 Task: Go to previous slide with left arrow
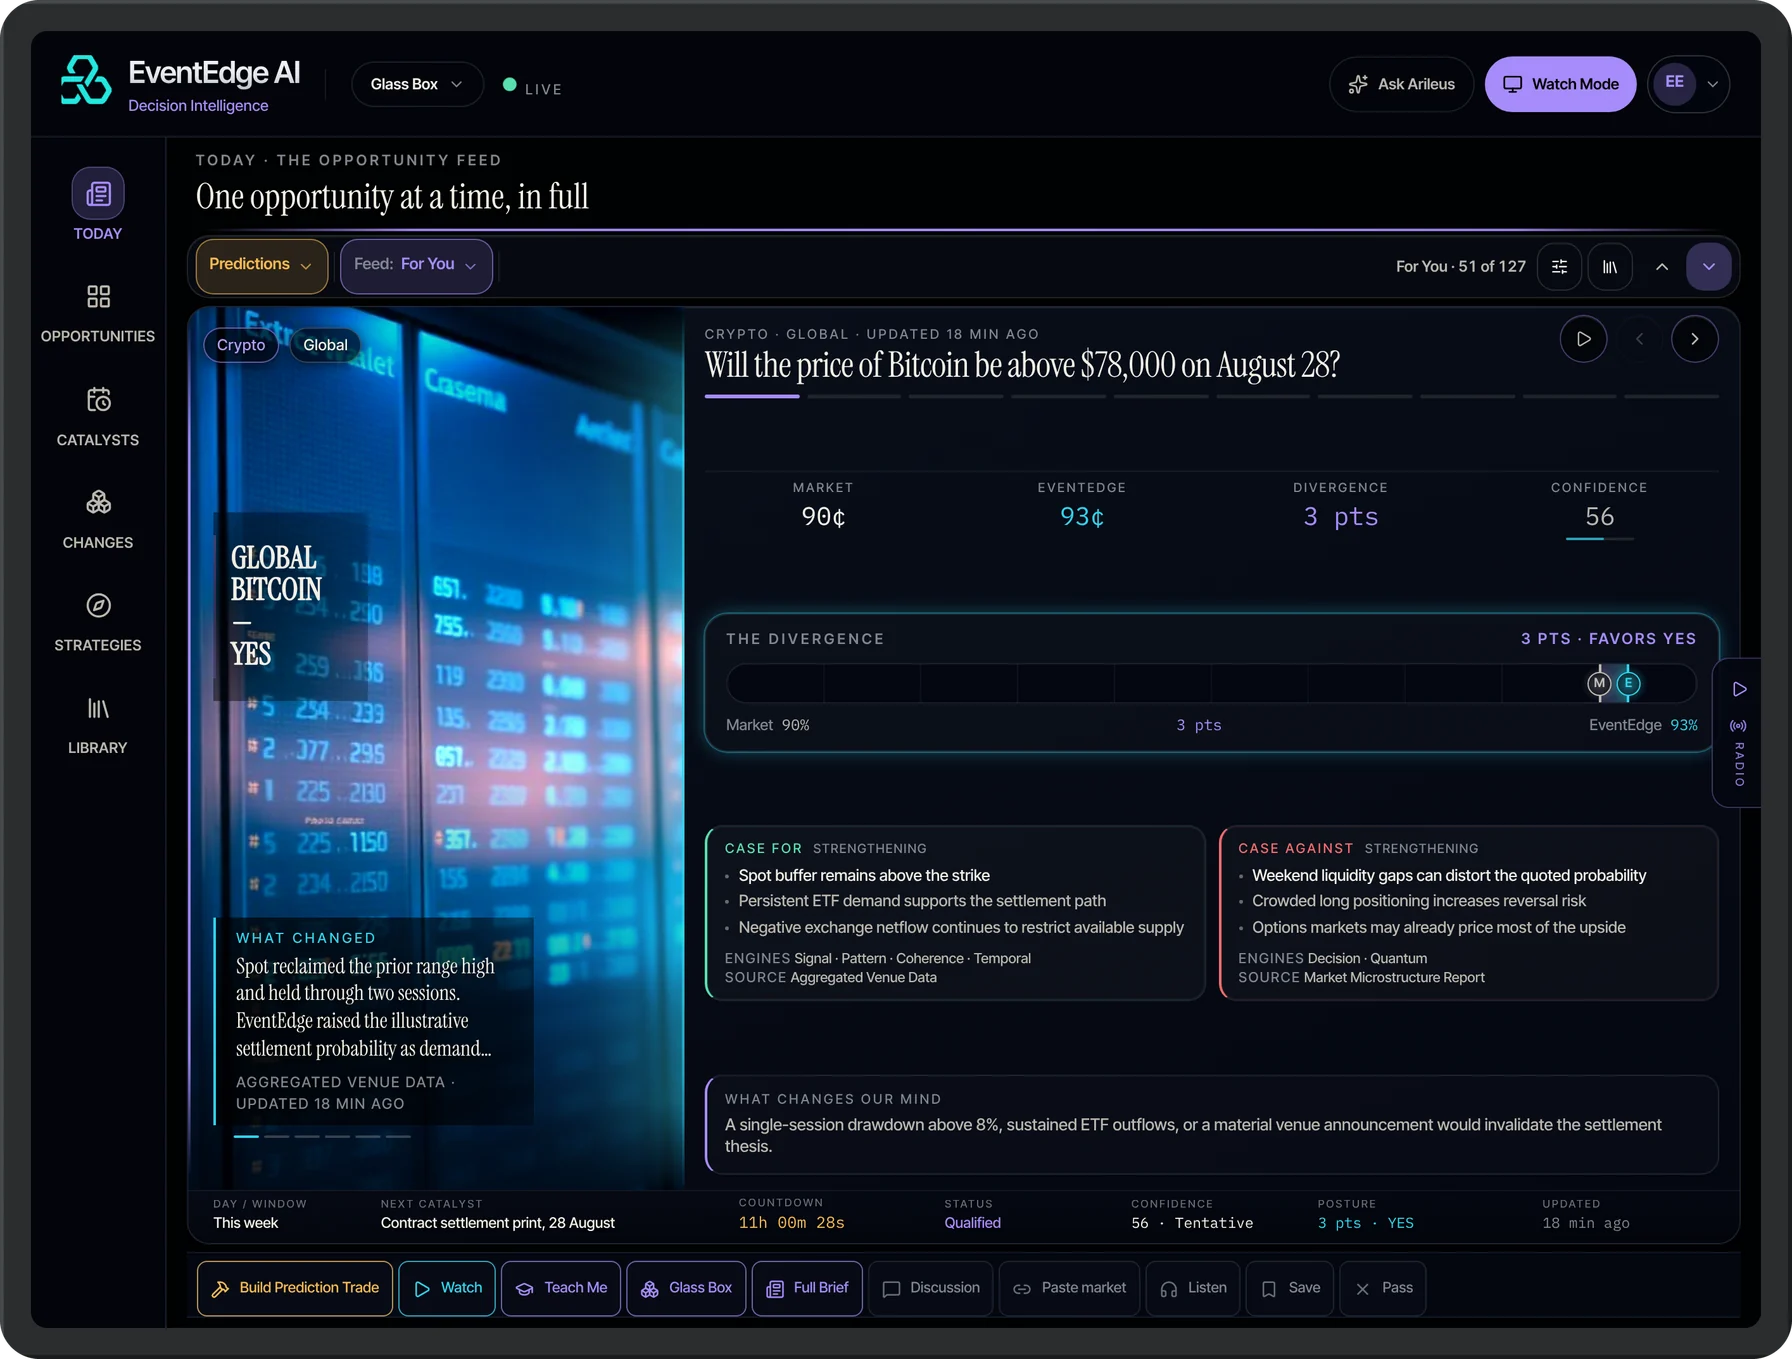click(1640, 339)
